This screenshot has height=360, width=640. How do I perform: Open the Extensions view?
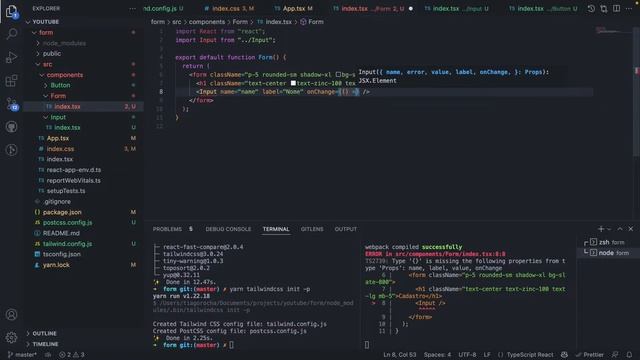(11, 80)
